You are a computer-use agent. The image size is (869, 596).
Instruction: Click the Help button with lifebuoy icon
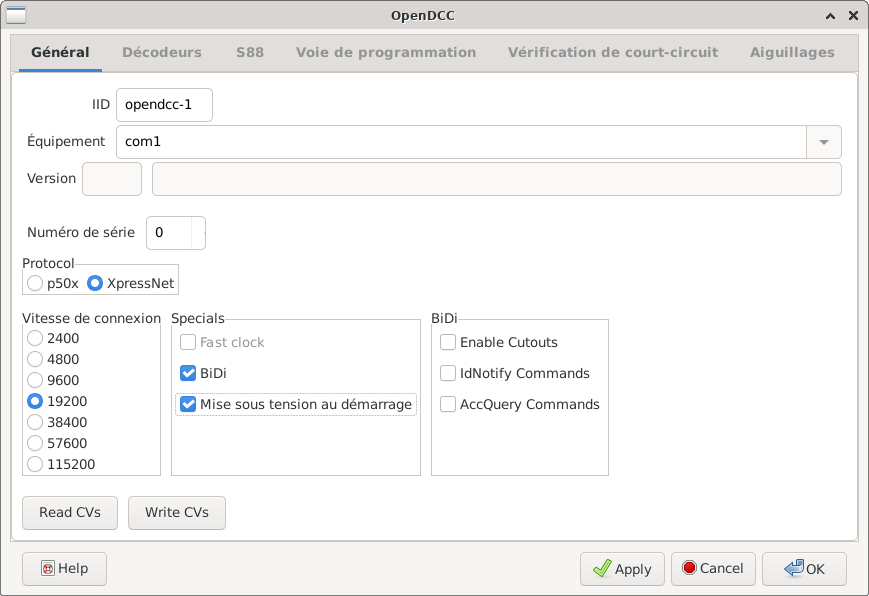[x=64, y=568]
